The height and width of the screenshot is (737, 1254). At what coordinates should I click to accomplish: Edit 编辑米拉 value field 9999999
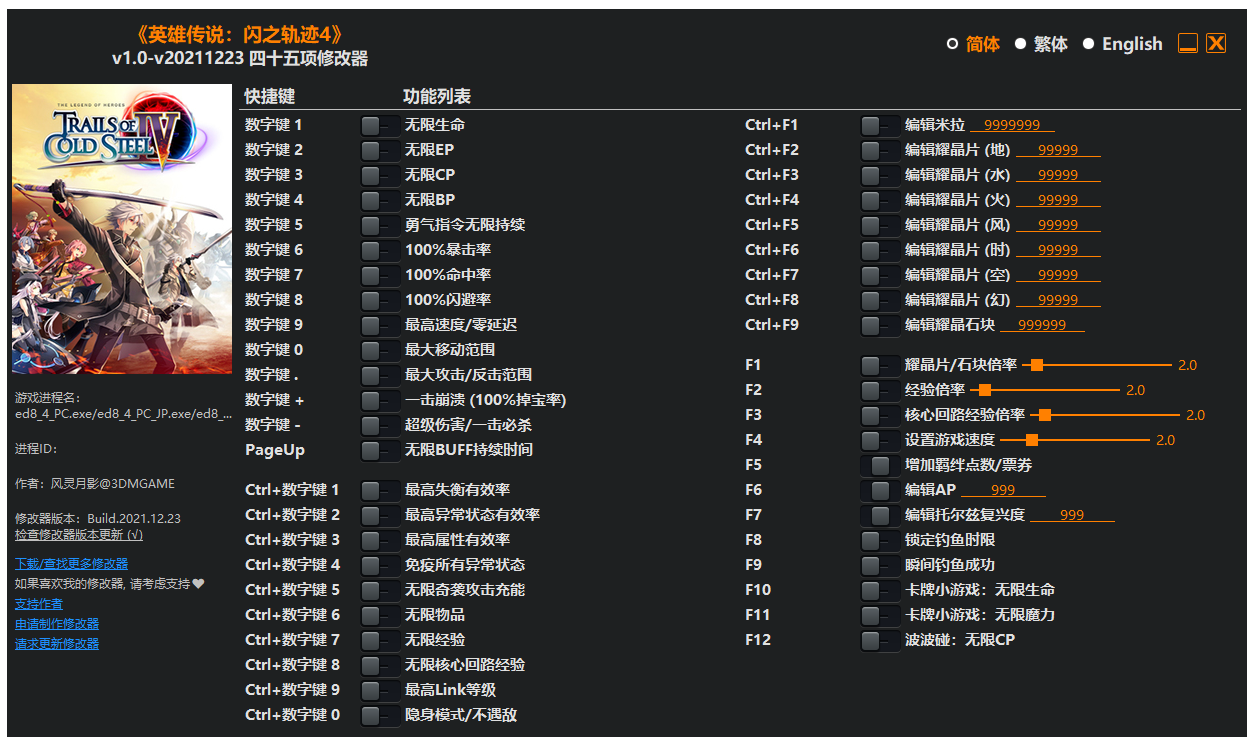click(1012, 125)
